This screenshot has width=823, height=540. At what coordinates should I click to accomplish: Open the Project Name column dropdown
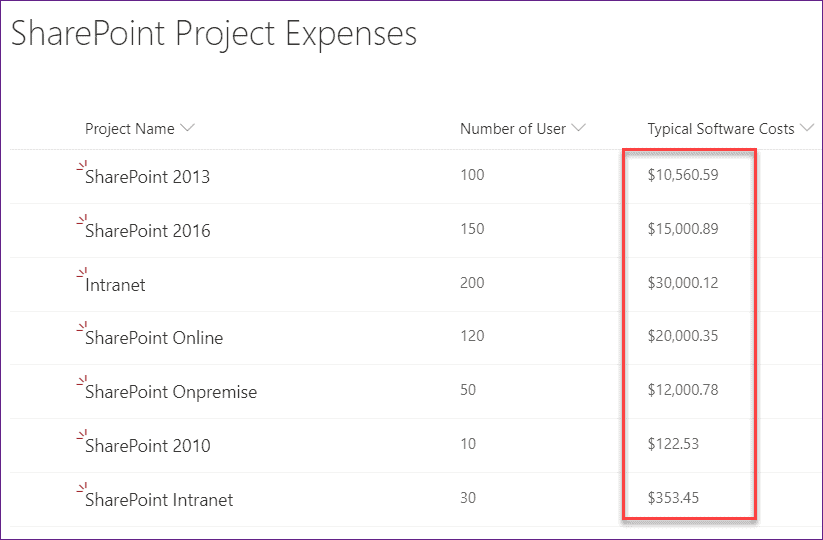coord(187,128)
